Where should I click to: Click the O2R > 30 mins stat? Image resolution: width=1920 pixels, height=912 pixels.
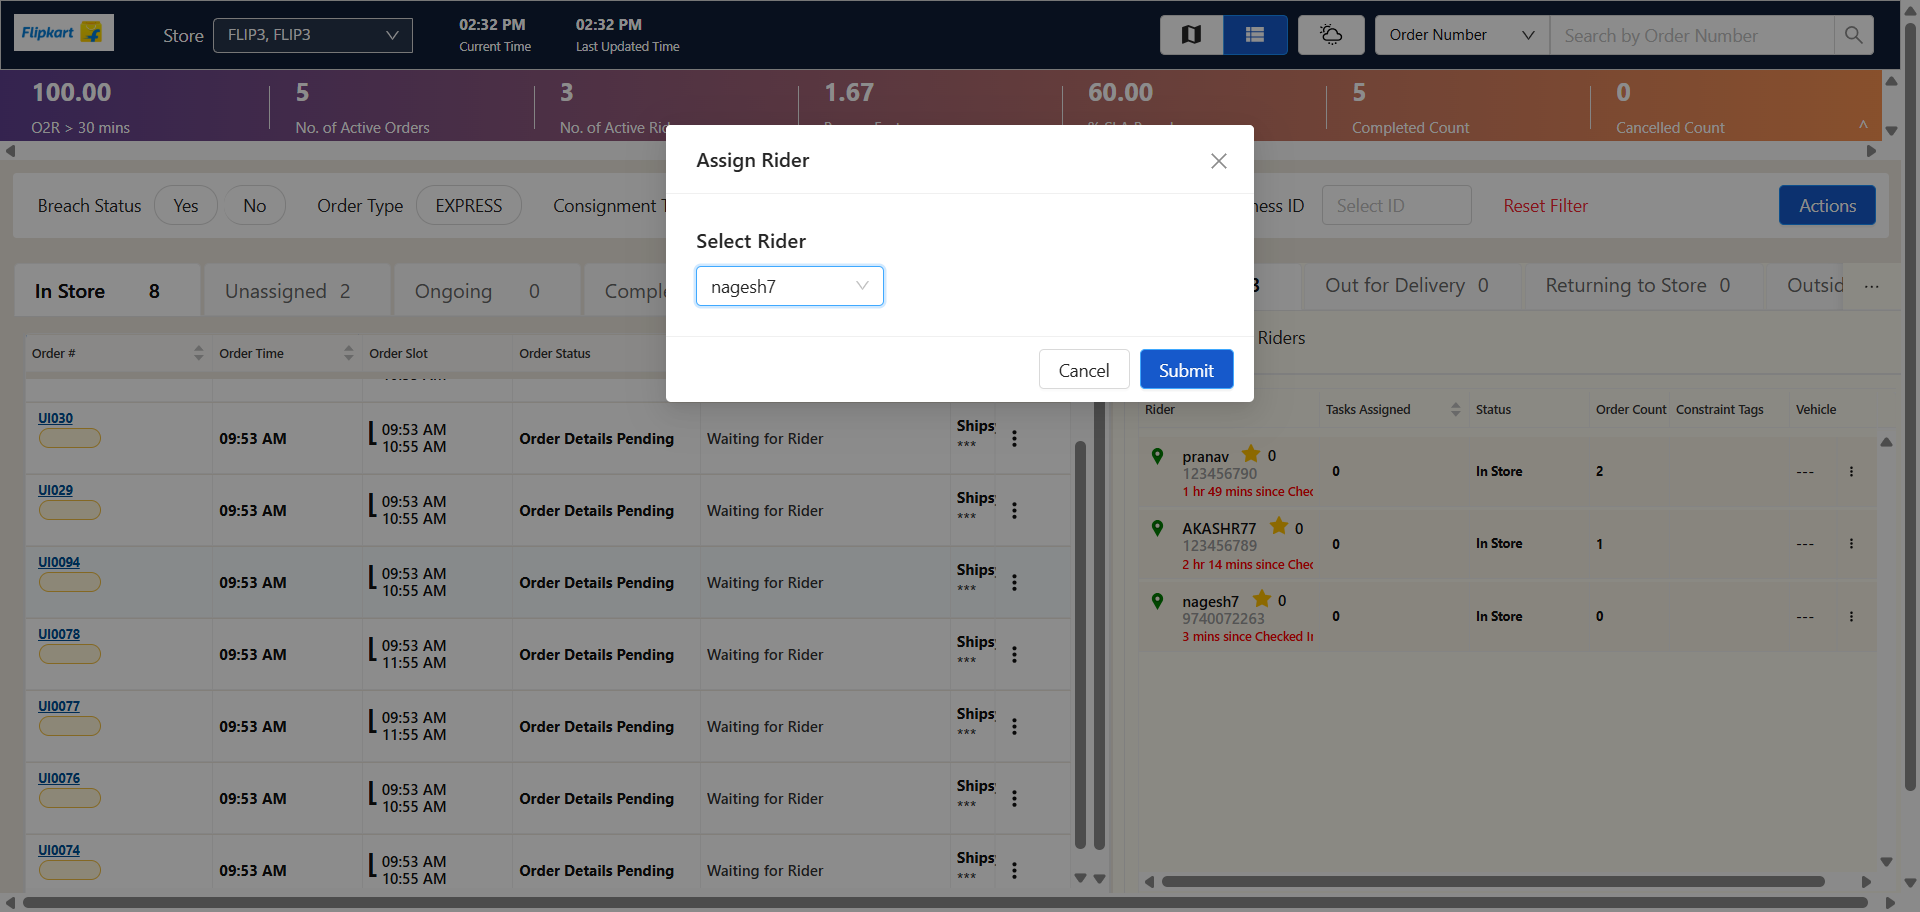coord(81,109)
